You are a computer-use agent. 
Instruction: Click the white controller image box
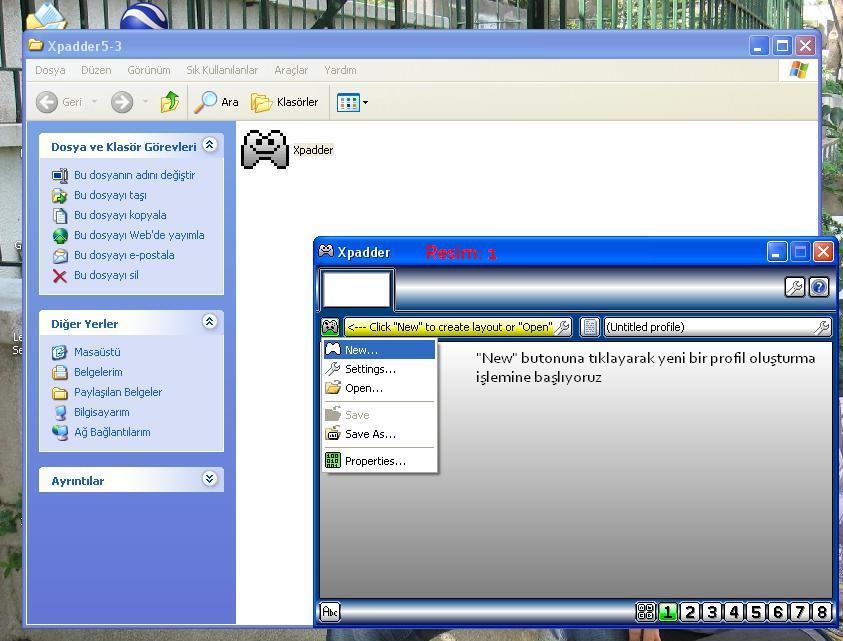(x=356, y=289)
